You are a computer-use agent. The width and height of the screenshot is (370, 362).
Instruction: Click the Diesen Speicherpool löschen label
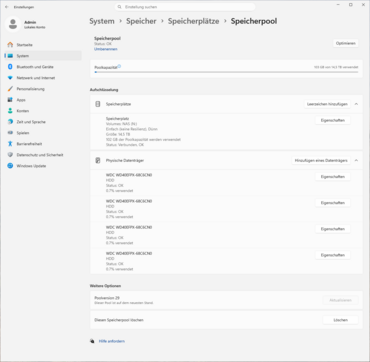(x=119, y=320)
